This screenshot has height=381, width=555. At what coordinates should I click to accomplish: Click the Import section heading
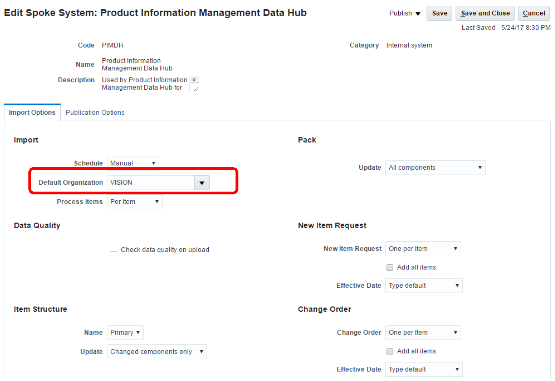coord(26,140)
